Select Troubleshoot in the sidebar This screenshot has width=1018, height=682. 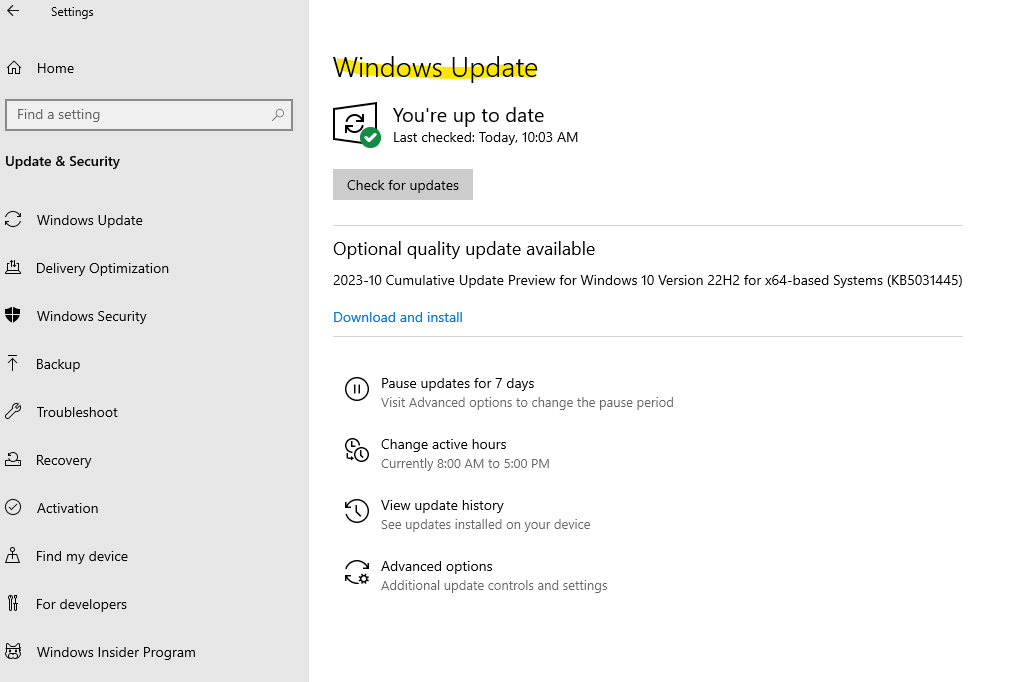tap(77, 412)
